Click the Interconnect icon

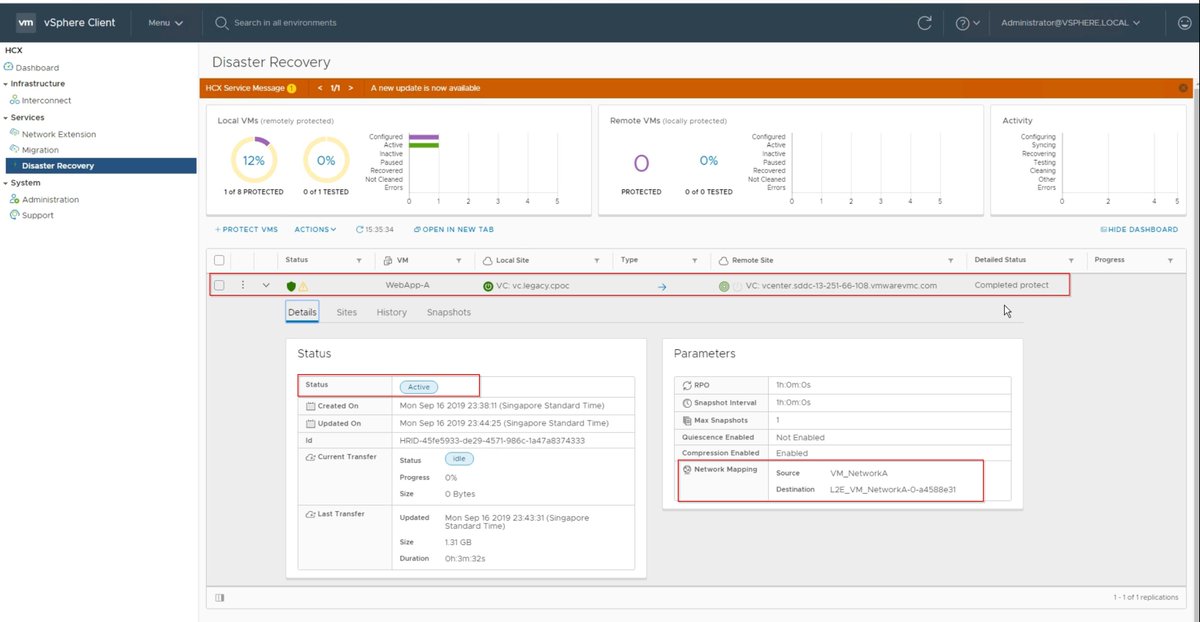14,100
